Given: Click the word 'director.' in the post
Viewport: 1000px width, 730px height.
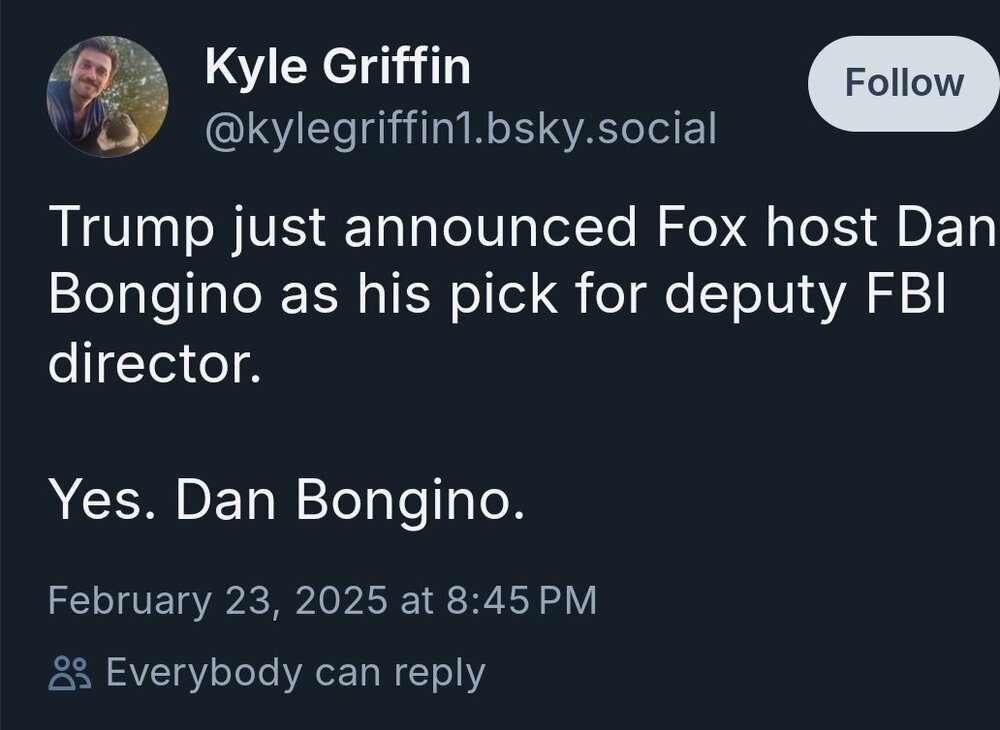Looking at the screenshot, I should (154, 366).
